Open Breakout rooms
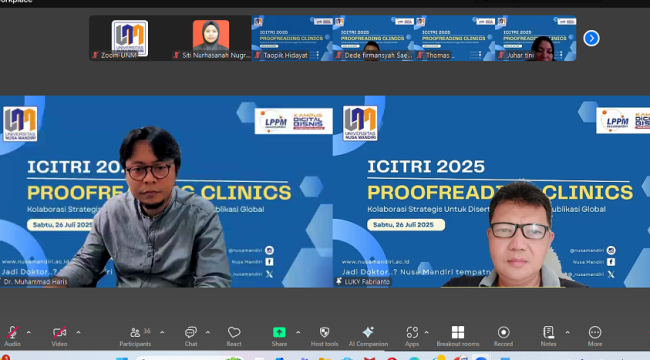This screenshot has height=360, width=650. tap(458, 336)
